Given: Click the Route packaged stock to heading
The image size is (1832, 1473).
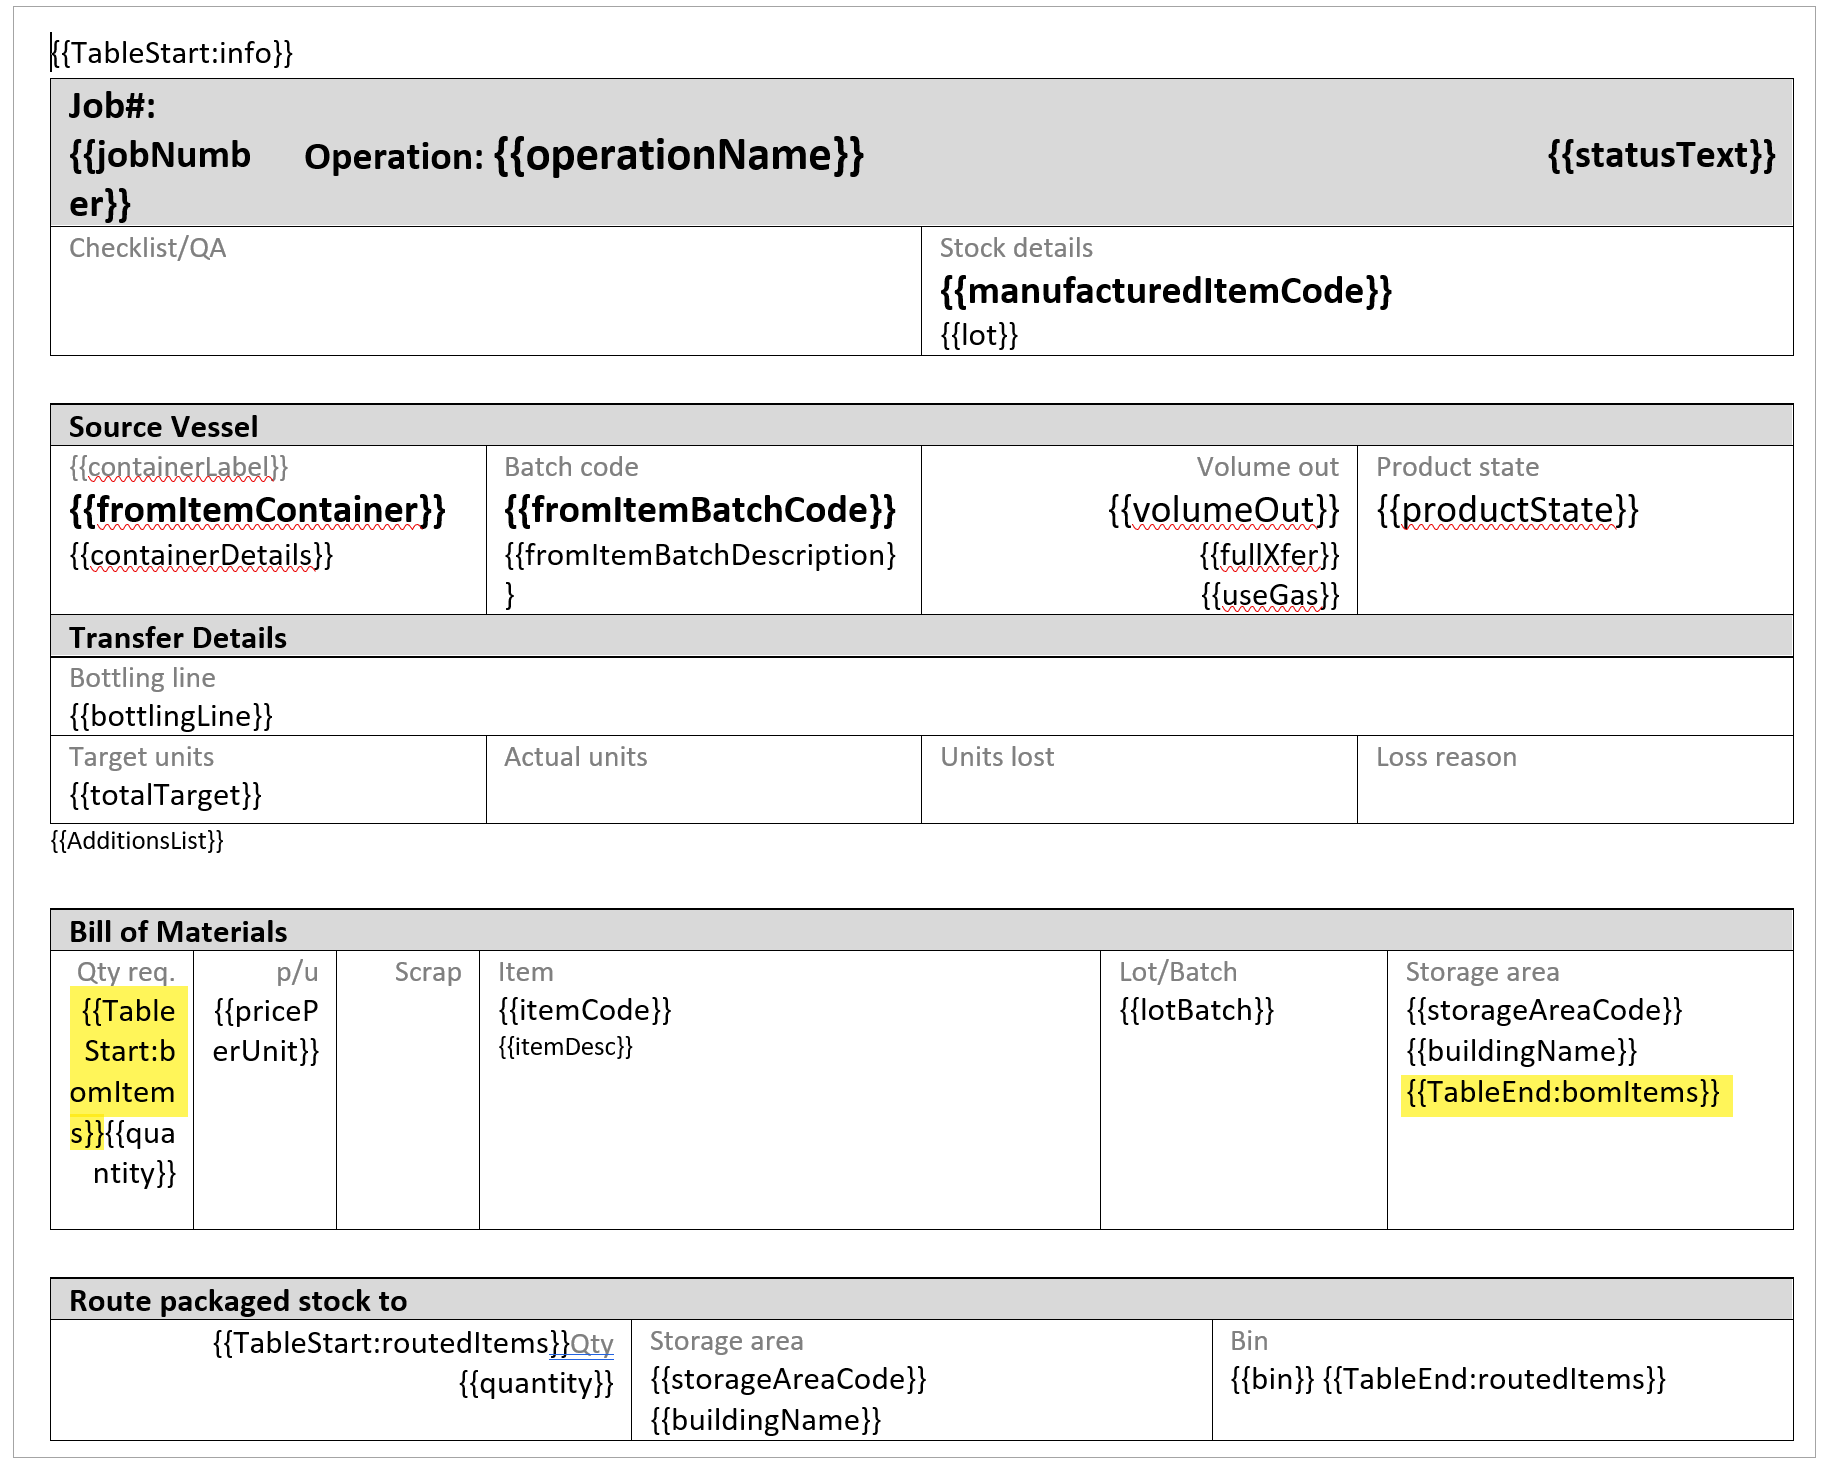Looking at the screenshot, I should point(238,1301).
